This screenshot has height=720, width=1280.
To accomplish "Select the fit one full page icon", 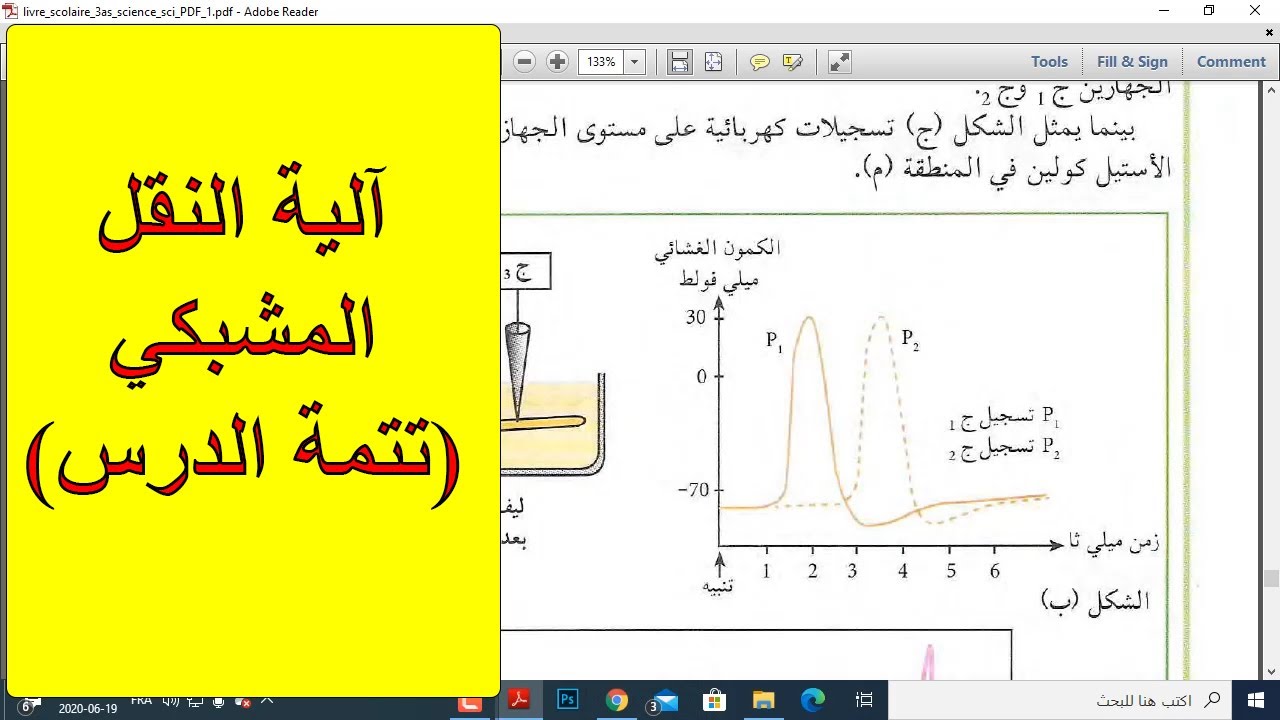I will 713,62.
